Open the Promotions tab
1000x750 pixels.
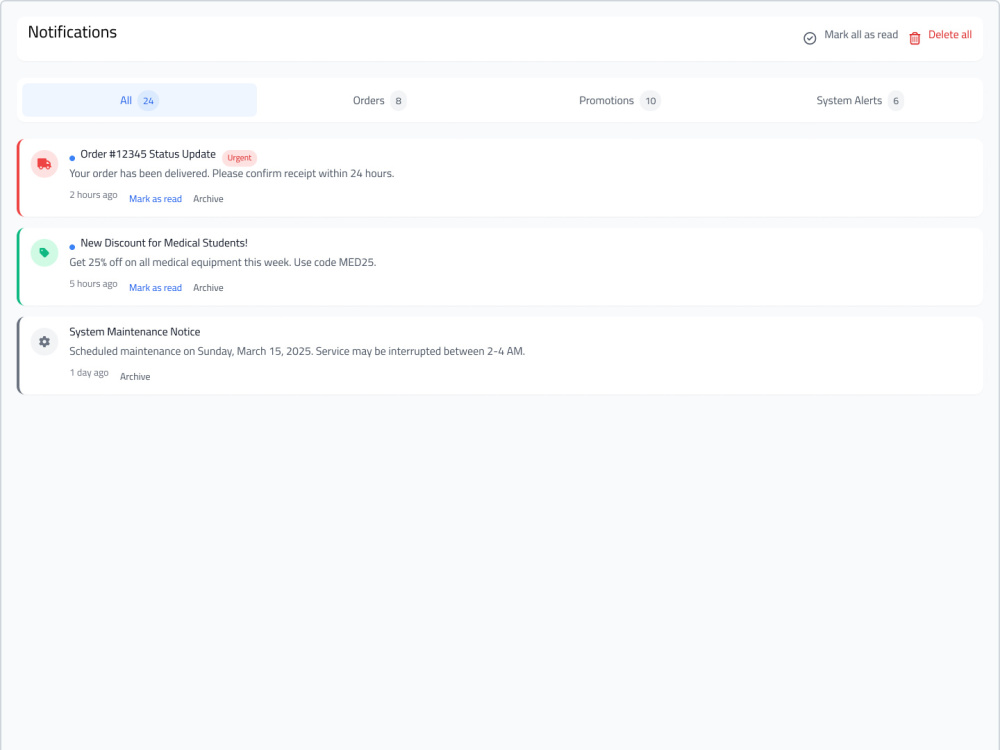619,100
